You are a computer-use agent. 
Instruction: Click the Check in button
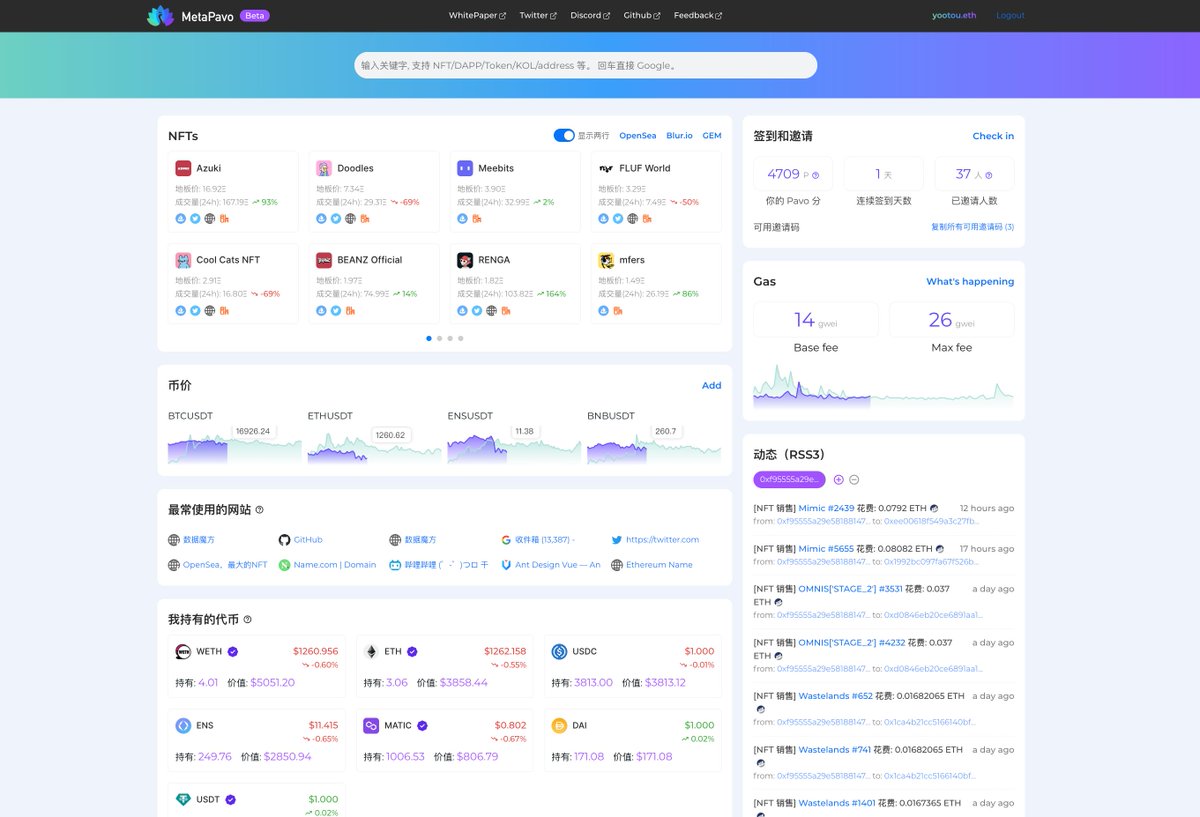tap(993, 136)
